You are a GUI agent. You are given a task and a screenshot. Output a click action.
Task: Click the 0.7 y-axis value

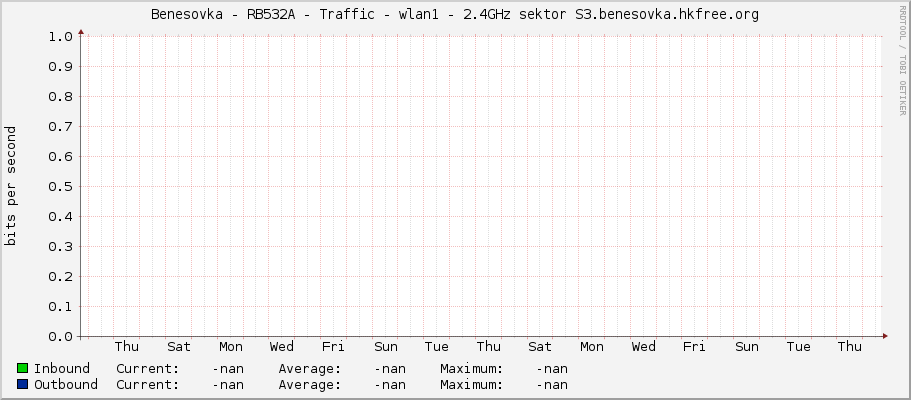click(x=60, y=127)
